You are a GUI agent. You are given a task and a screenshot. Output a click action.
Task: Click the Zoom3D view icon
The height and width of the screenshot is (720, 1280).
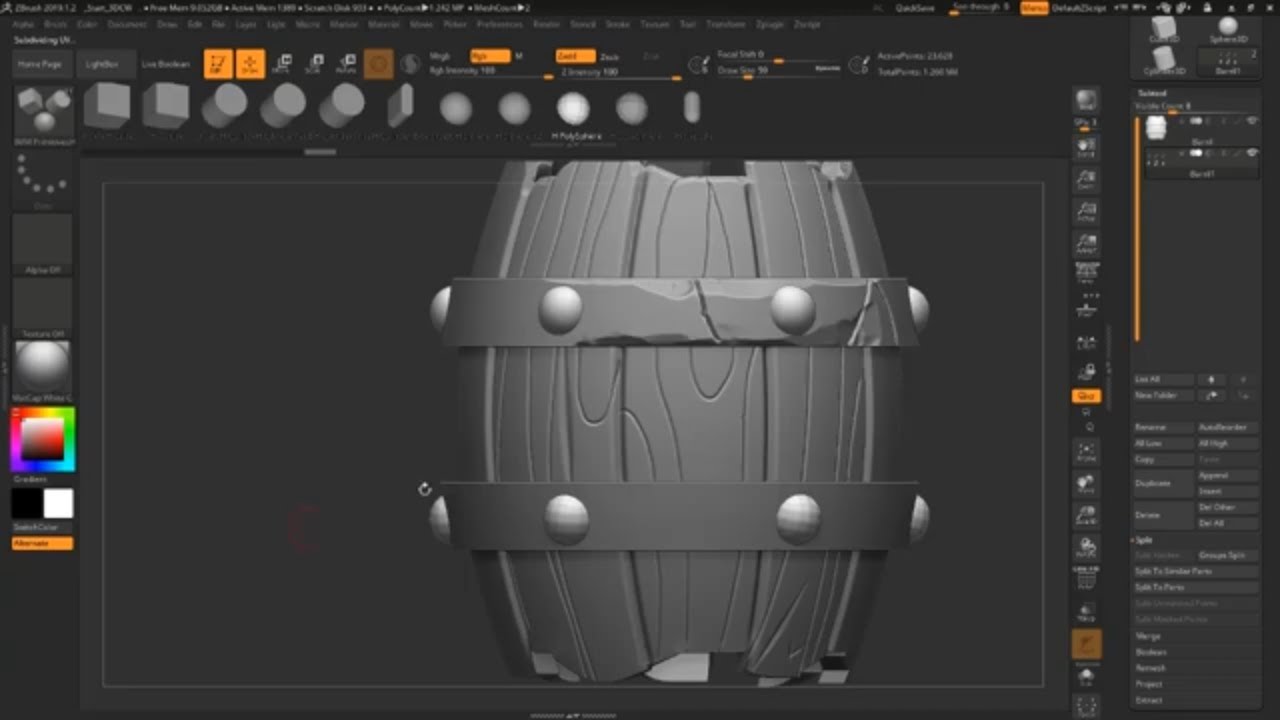(1086, 515)
